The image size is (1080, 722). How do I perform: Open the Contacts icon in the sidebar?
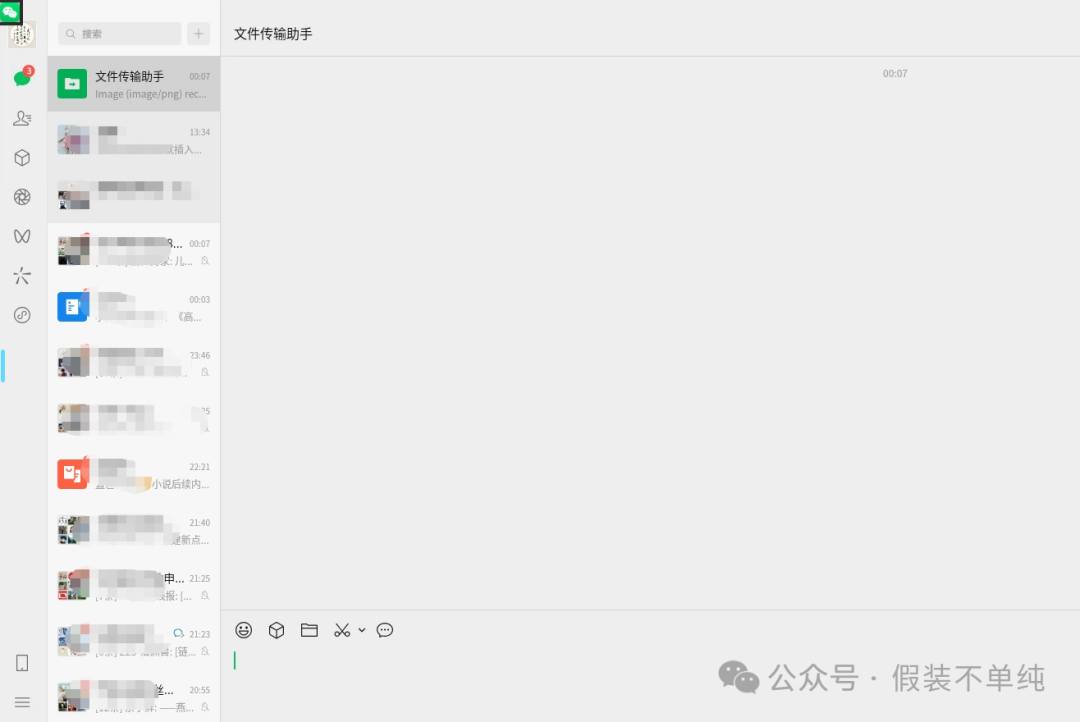[22, 118]
